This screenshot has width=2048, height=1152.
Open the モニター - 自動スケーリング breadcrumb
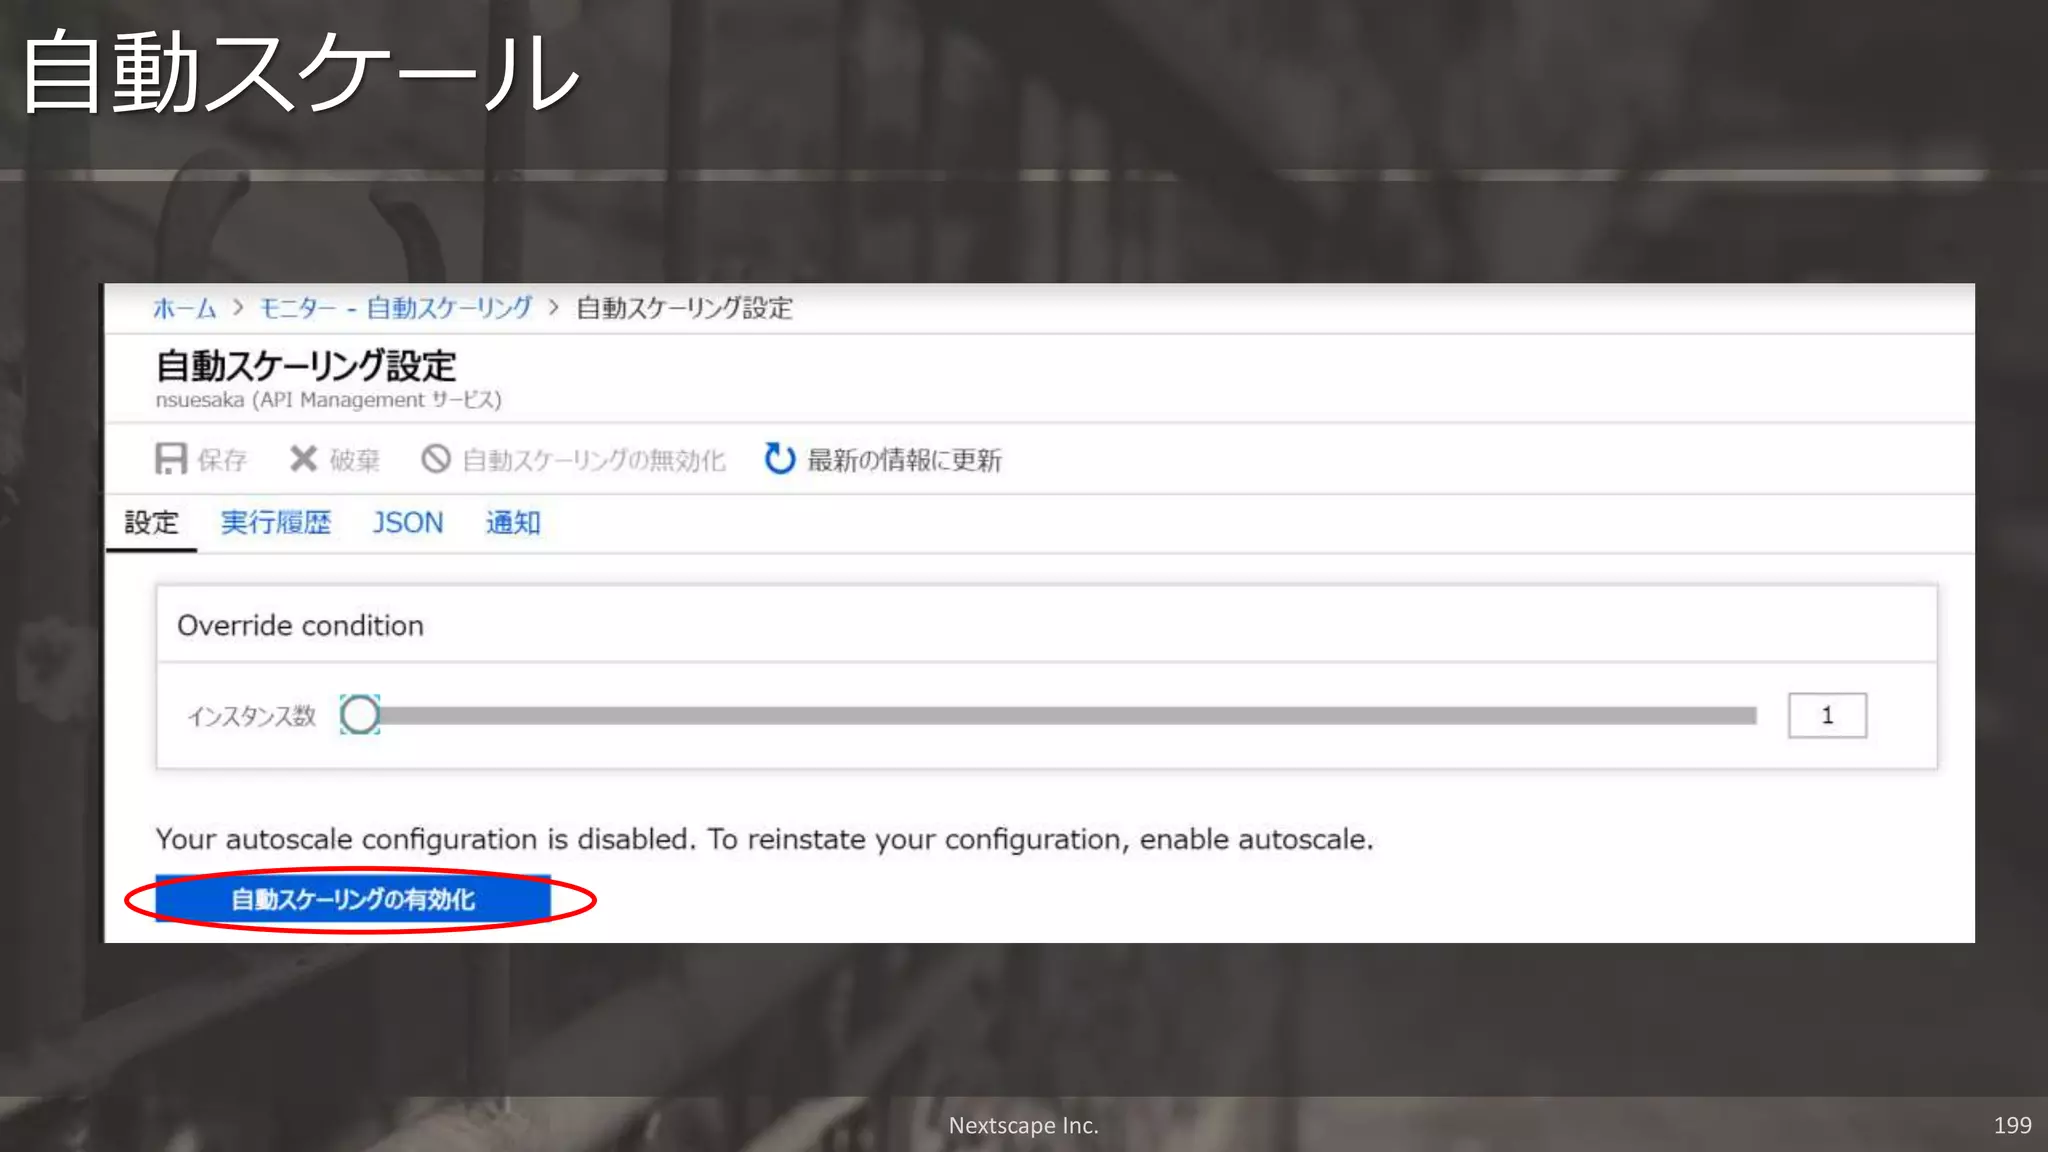pos(396,308)
